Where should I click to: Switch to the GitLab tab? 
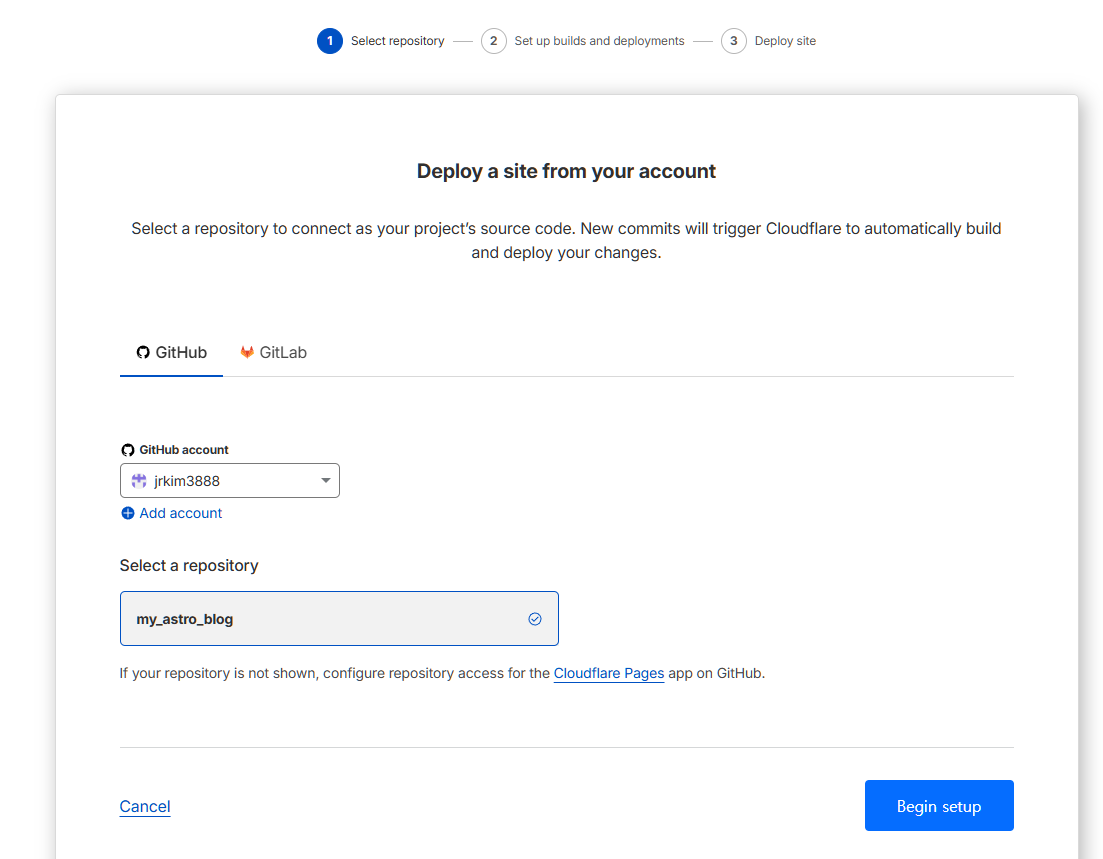pos(273,353)
